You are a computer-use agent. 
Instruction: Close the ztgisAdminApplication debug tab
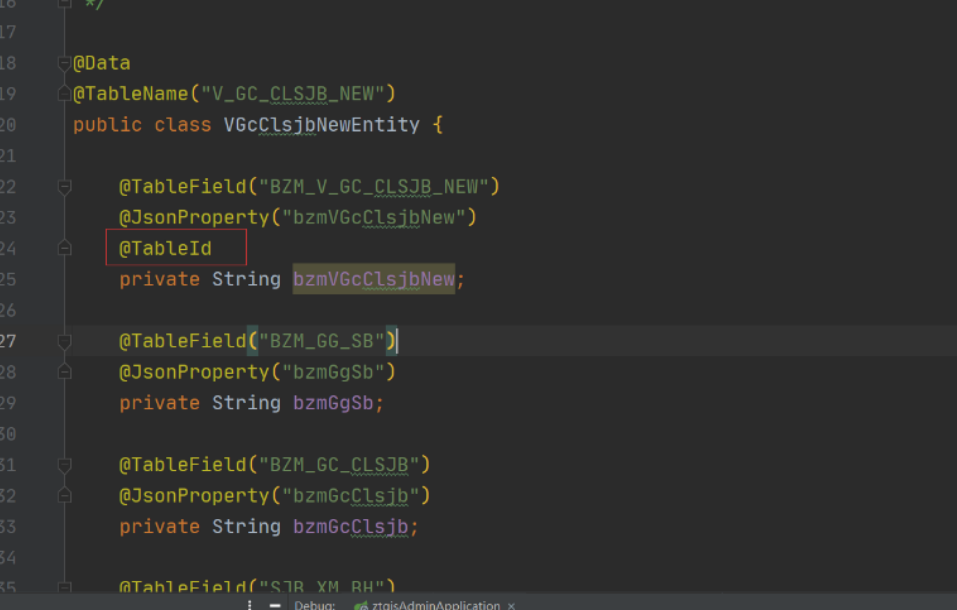coord(511,605)
